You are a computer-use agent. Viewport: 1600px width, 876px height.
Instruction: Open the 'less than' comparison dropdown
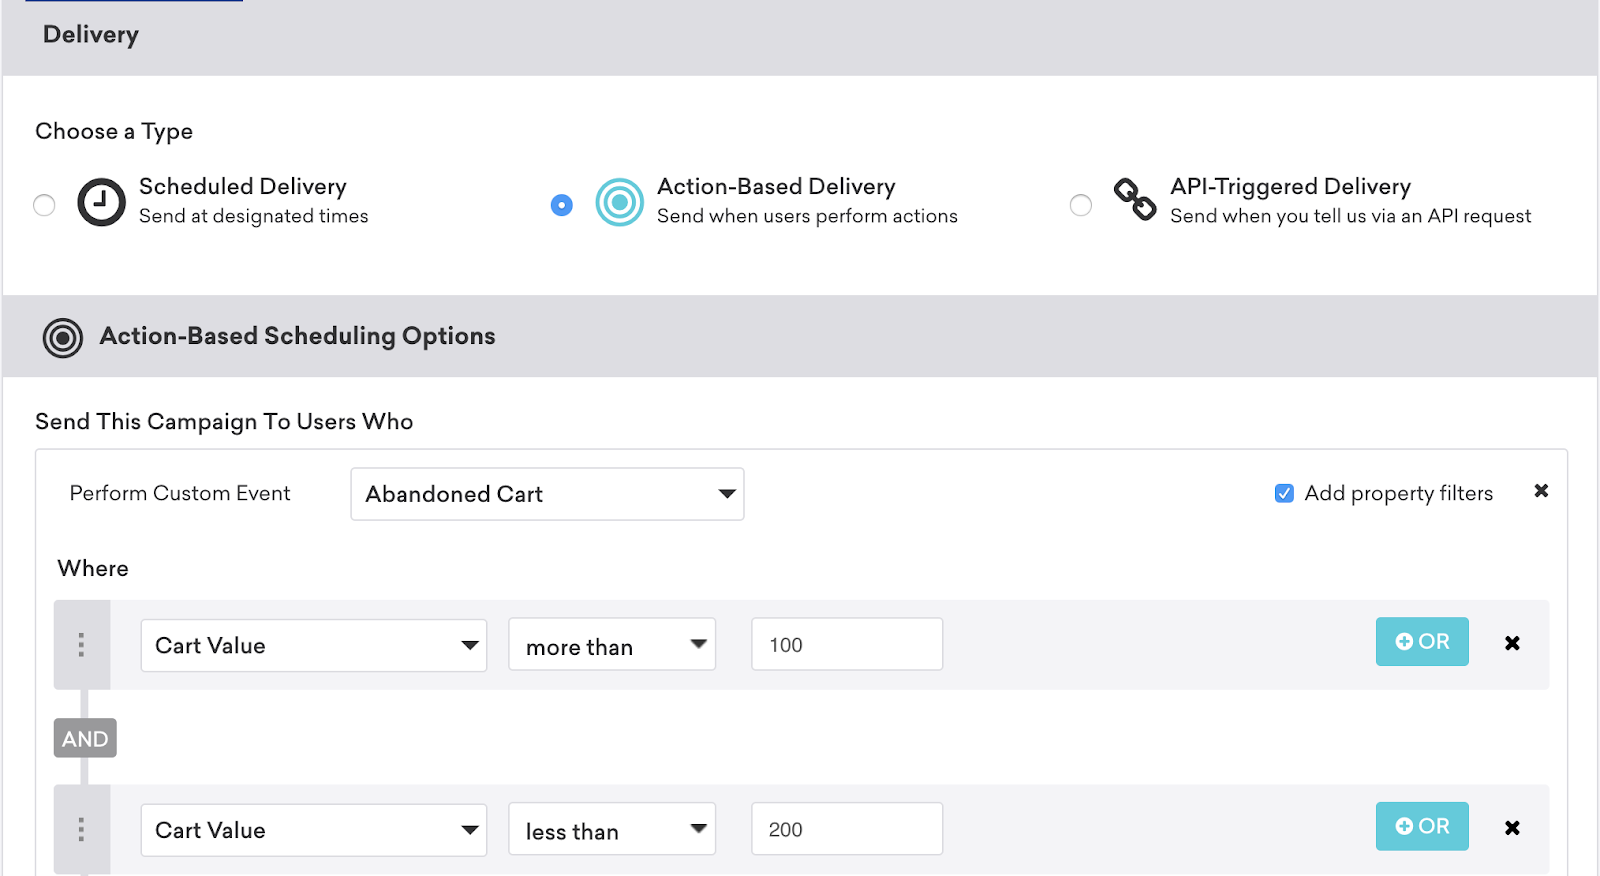pos(612,829)
